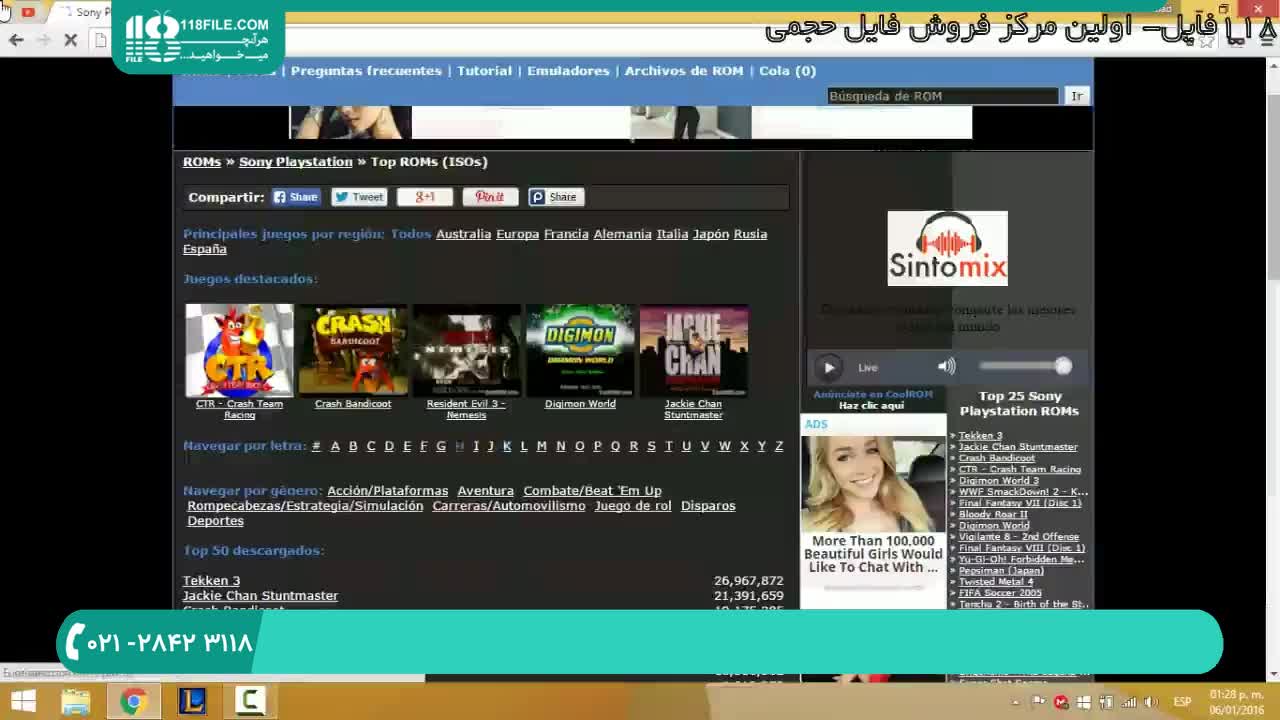Open the Jackie Chan Stuntmaster cover thumbnail

click(694, 350)
